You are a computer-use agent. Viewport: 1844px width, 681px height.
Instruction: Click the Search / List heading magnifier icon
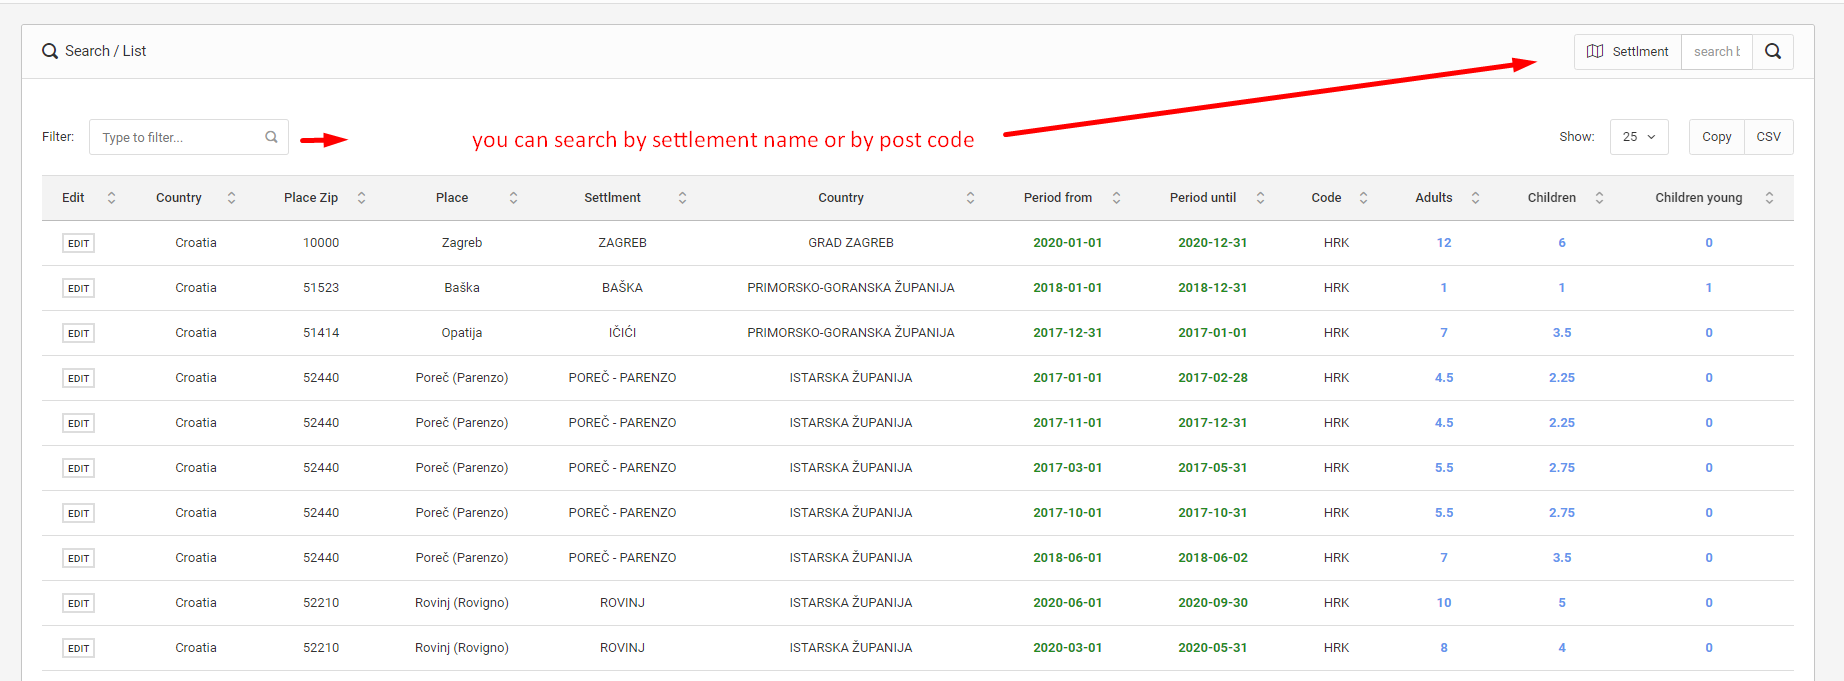click(x=50, y=51)
